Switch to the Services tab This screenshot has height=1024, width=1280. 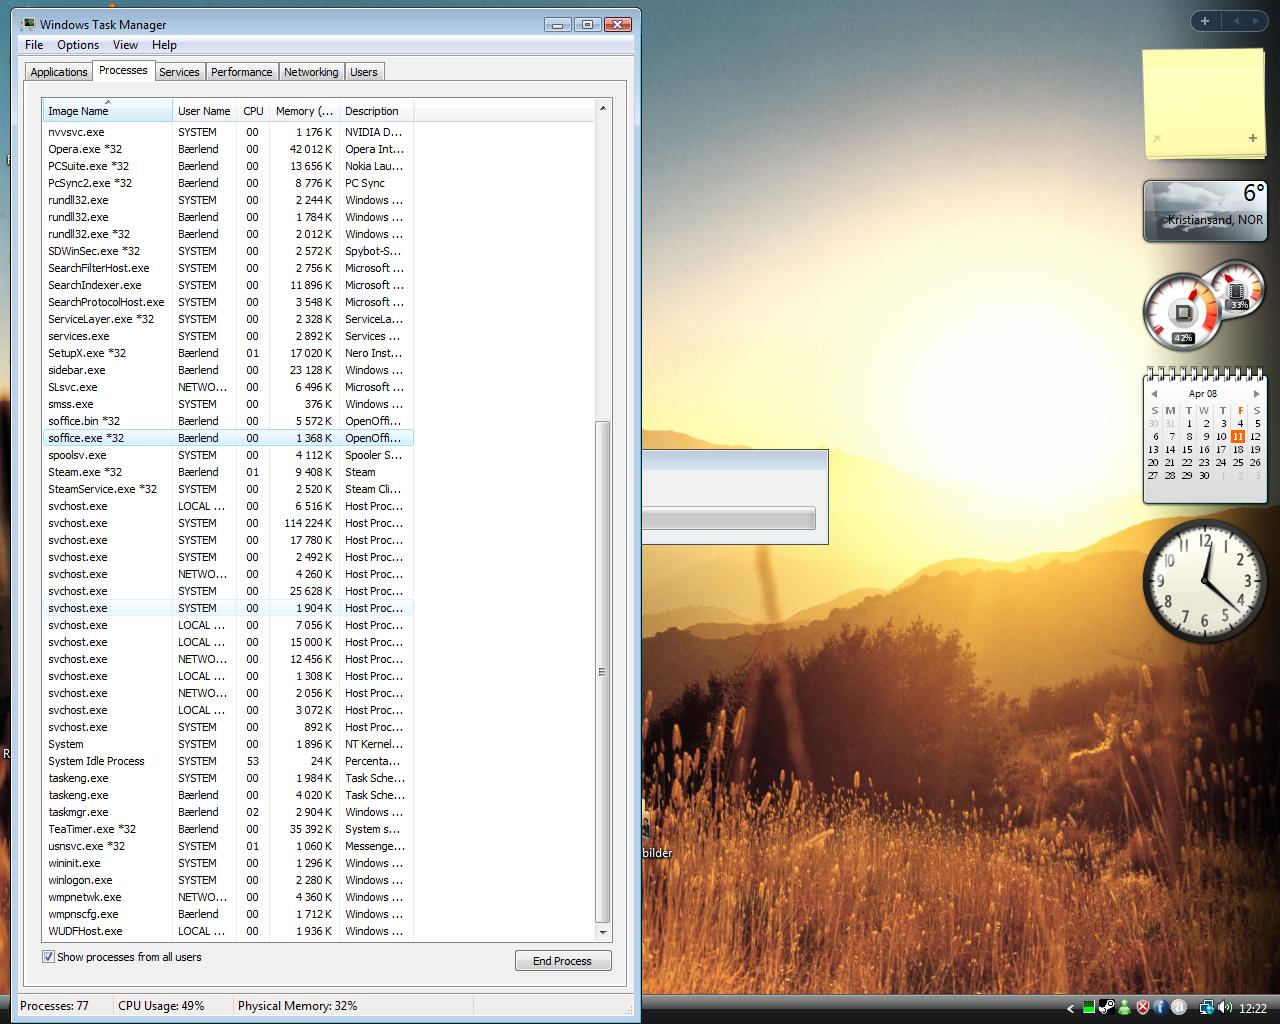tap(179, 72)
